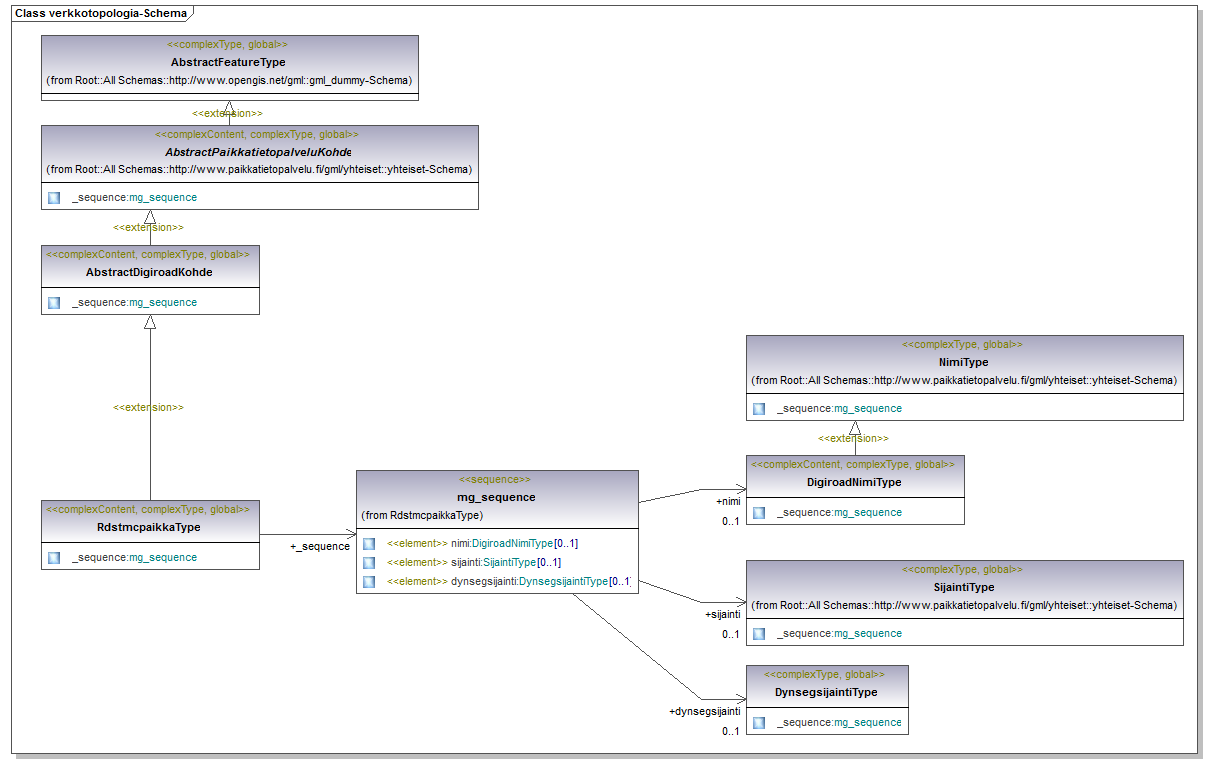Select the DynsegsijaintiType class name
This screenshot has height=774, width=1224.
pyautogui.click(x=826, y=692)
